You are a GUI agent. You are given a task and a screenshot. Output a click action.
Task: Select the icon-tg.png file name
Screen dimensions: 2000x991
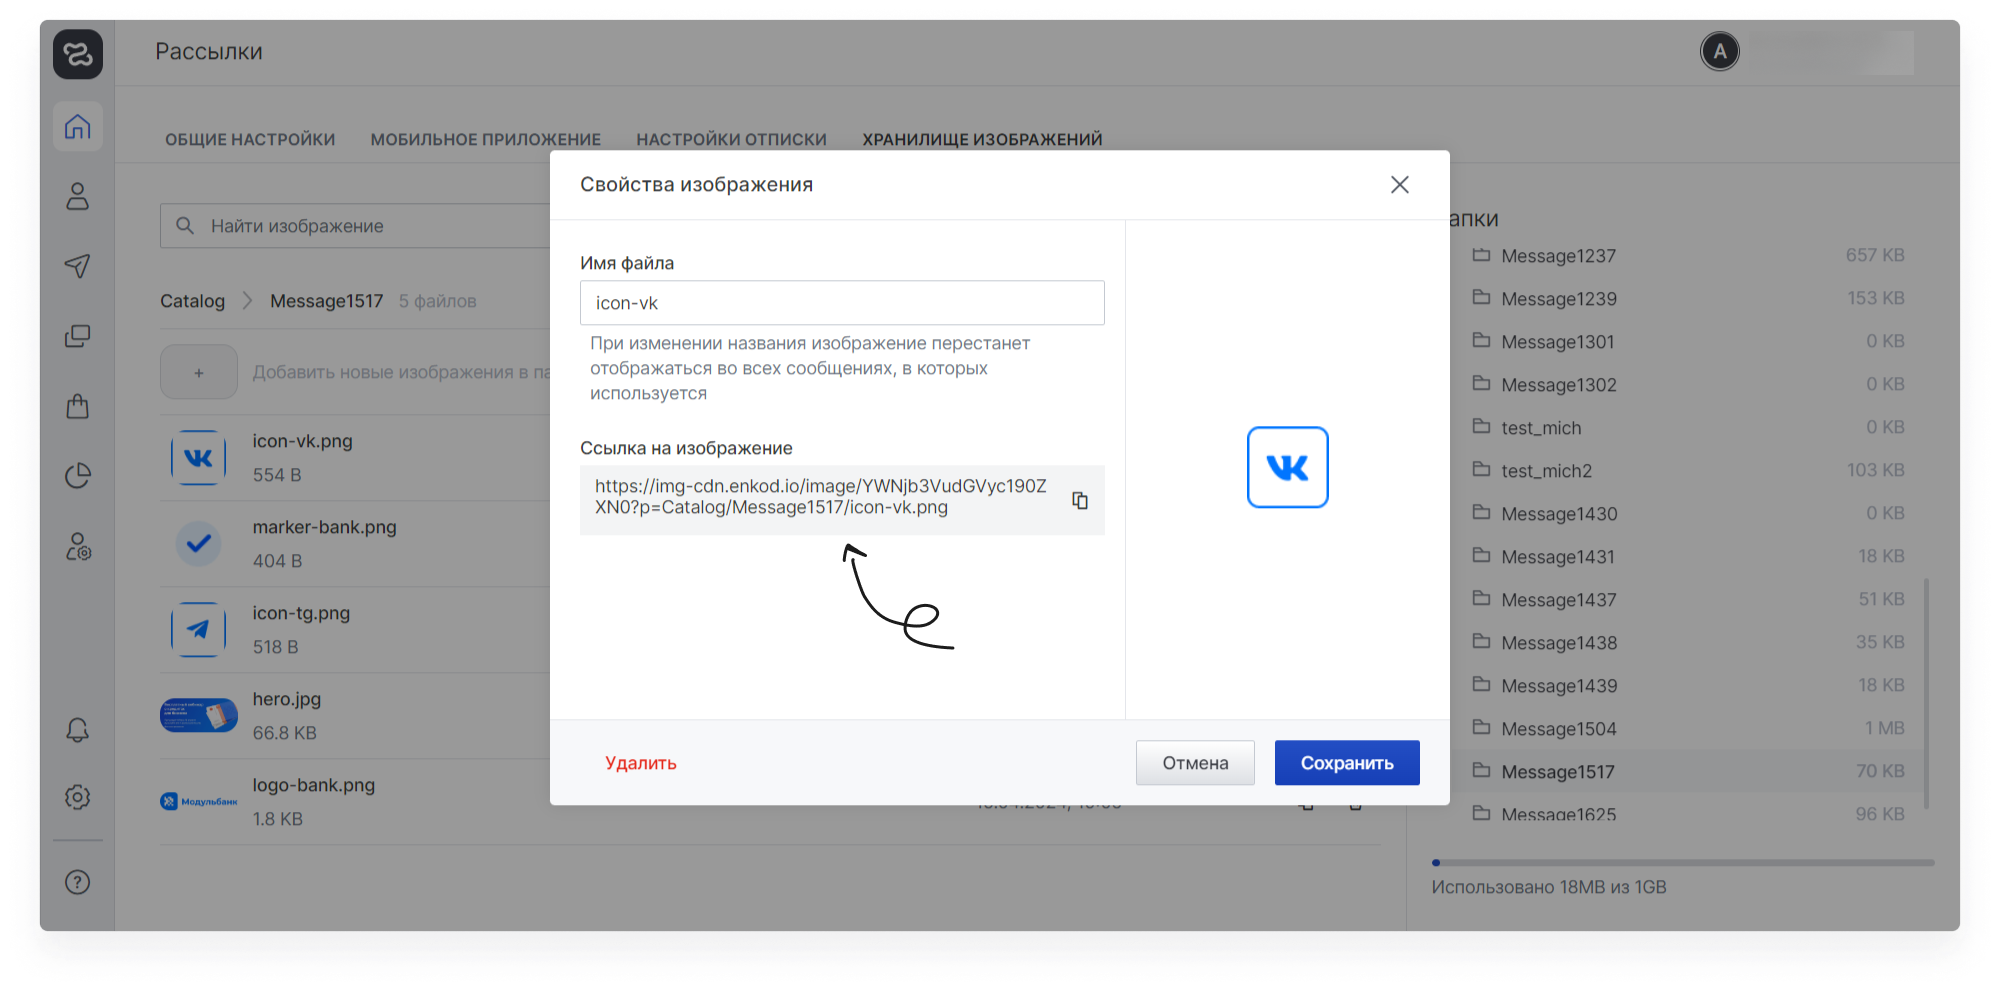coord(301,613)
